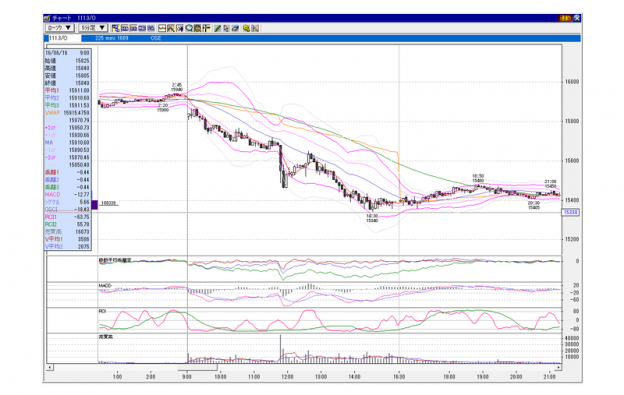Click the last toolbar icon next to key
The height and width of the screenshot is (395, 624).
(x=255, y=28)
